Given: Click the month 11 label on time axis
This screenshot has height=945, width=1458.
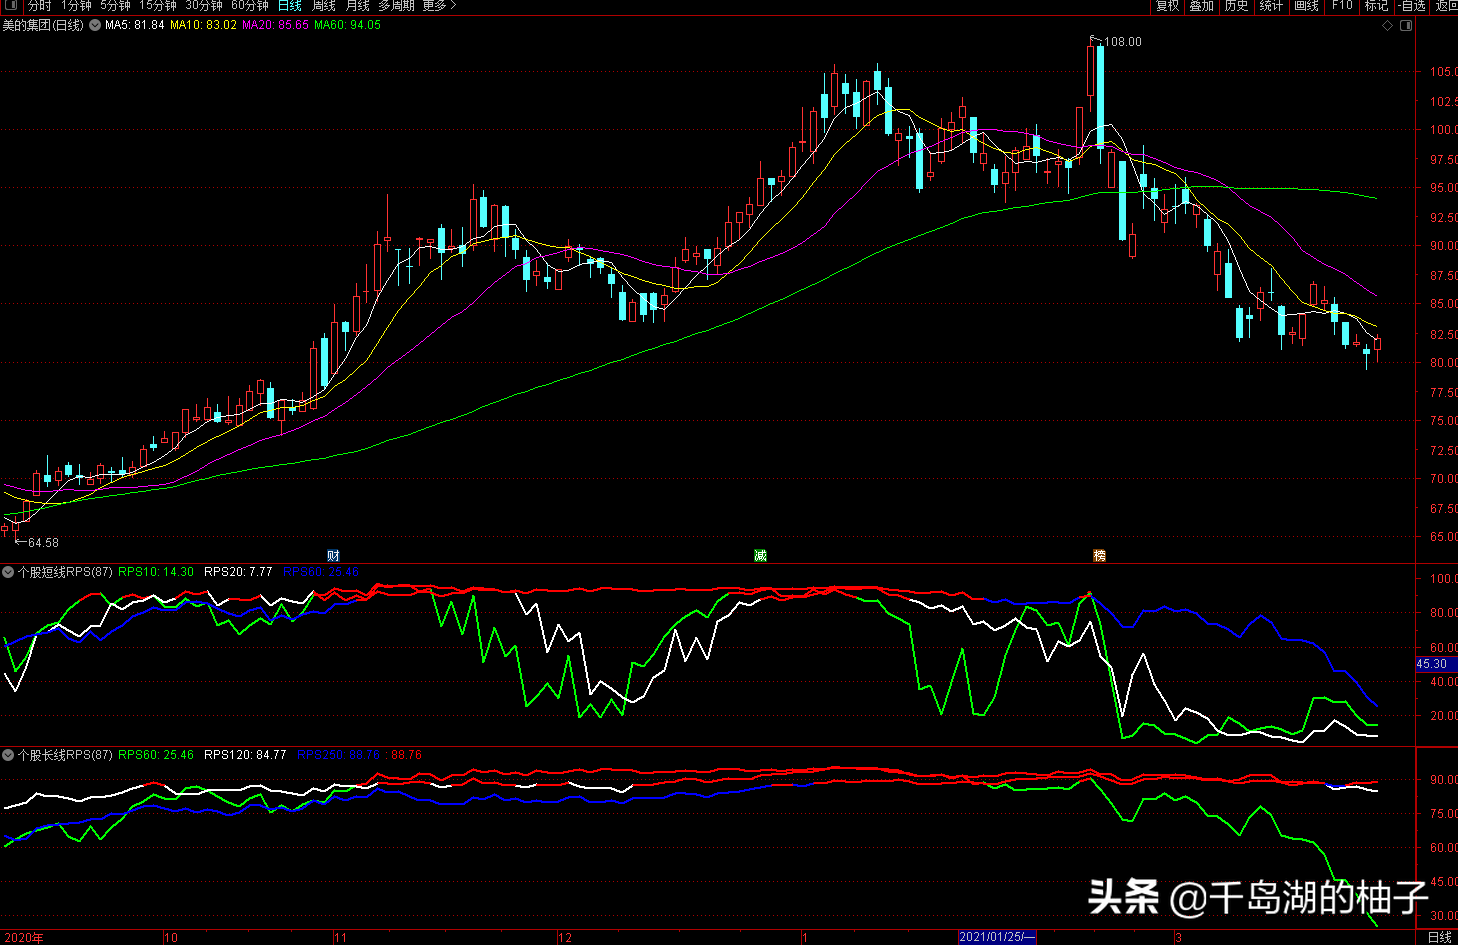Looking at the screenshot, I should pos(341,938).
